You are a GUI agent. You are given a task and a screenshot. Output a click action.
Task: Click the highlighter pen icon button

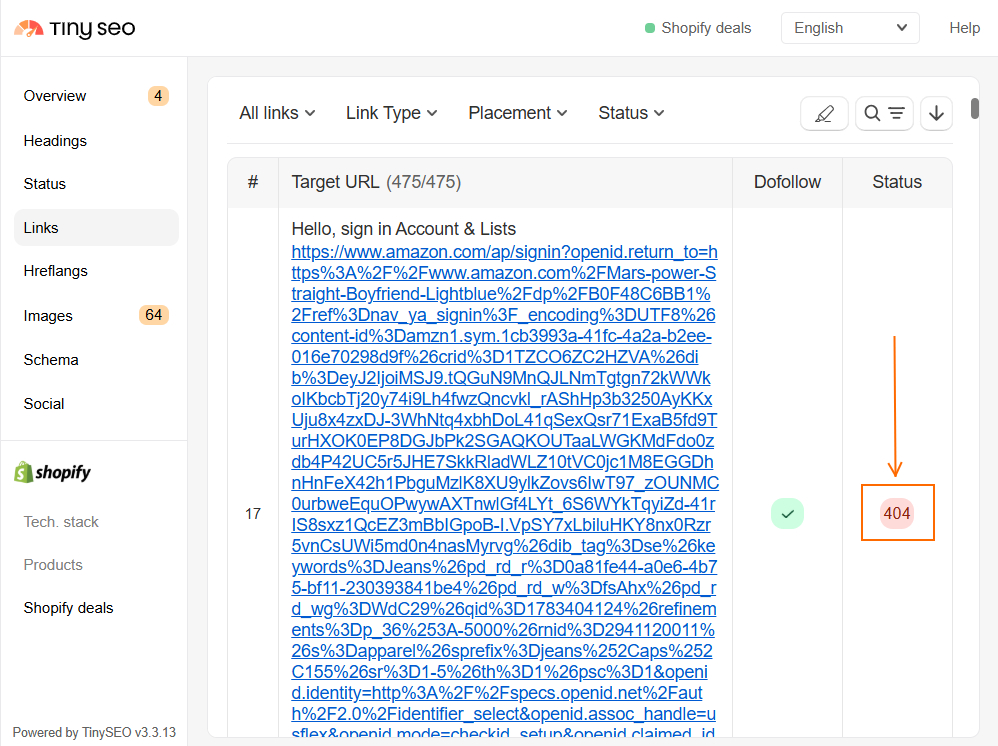[x=824, y=113]
